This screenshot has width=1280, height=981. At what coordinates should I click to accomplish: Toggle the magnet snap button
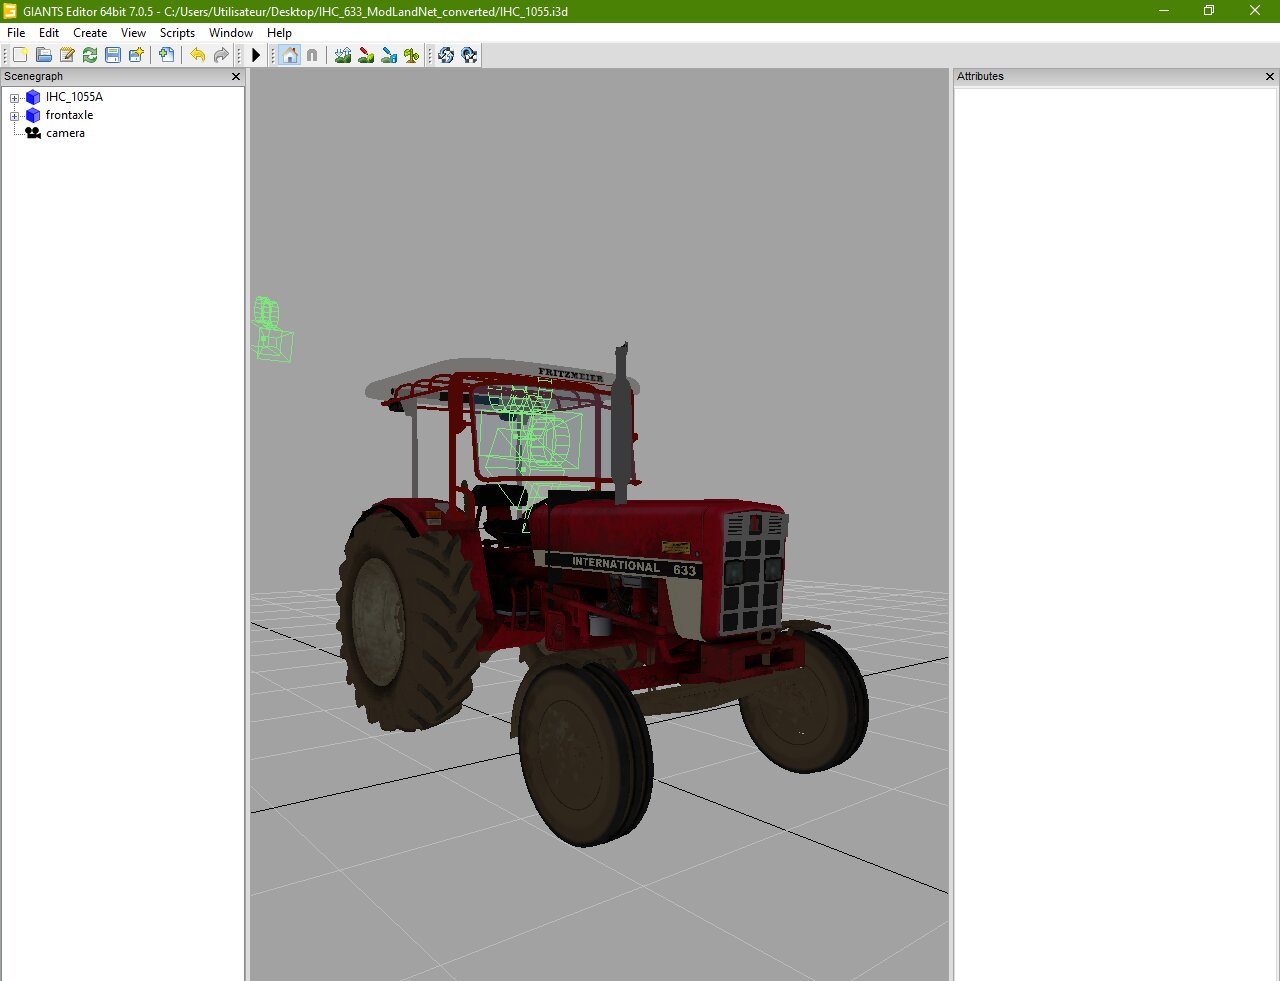click(312, 55)
